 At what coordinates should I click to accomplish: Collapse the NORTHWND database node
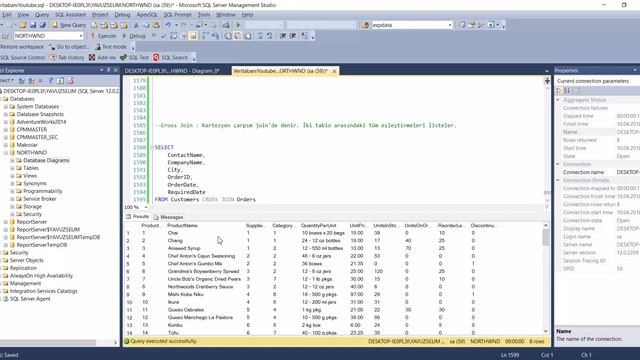pyautogui.click(x=6, y=153)
